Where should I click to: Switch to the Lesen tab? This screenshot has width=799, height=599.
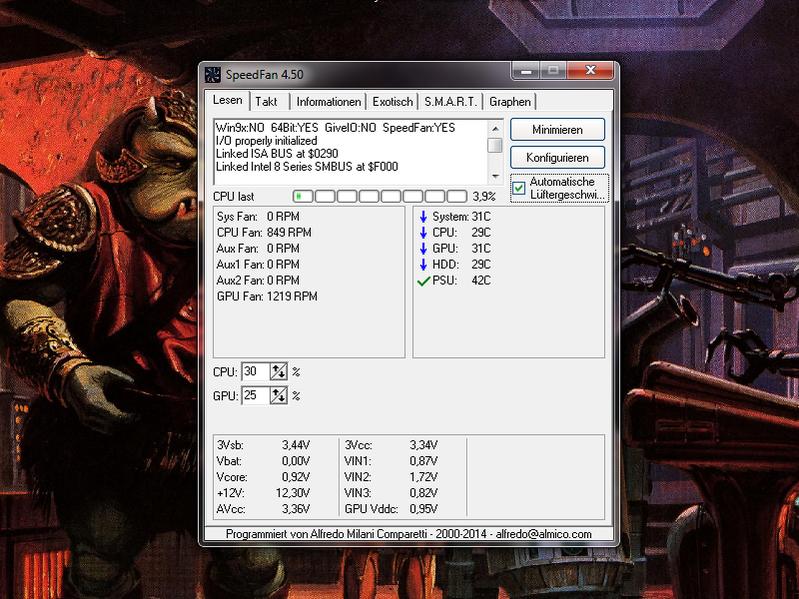point(227,100)
